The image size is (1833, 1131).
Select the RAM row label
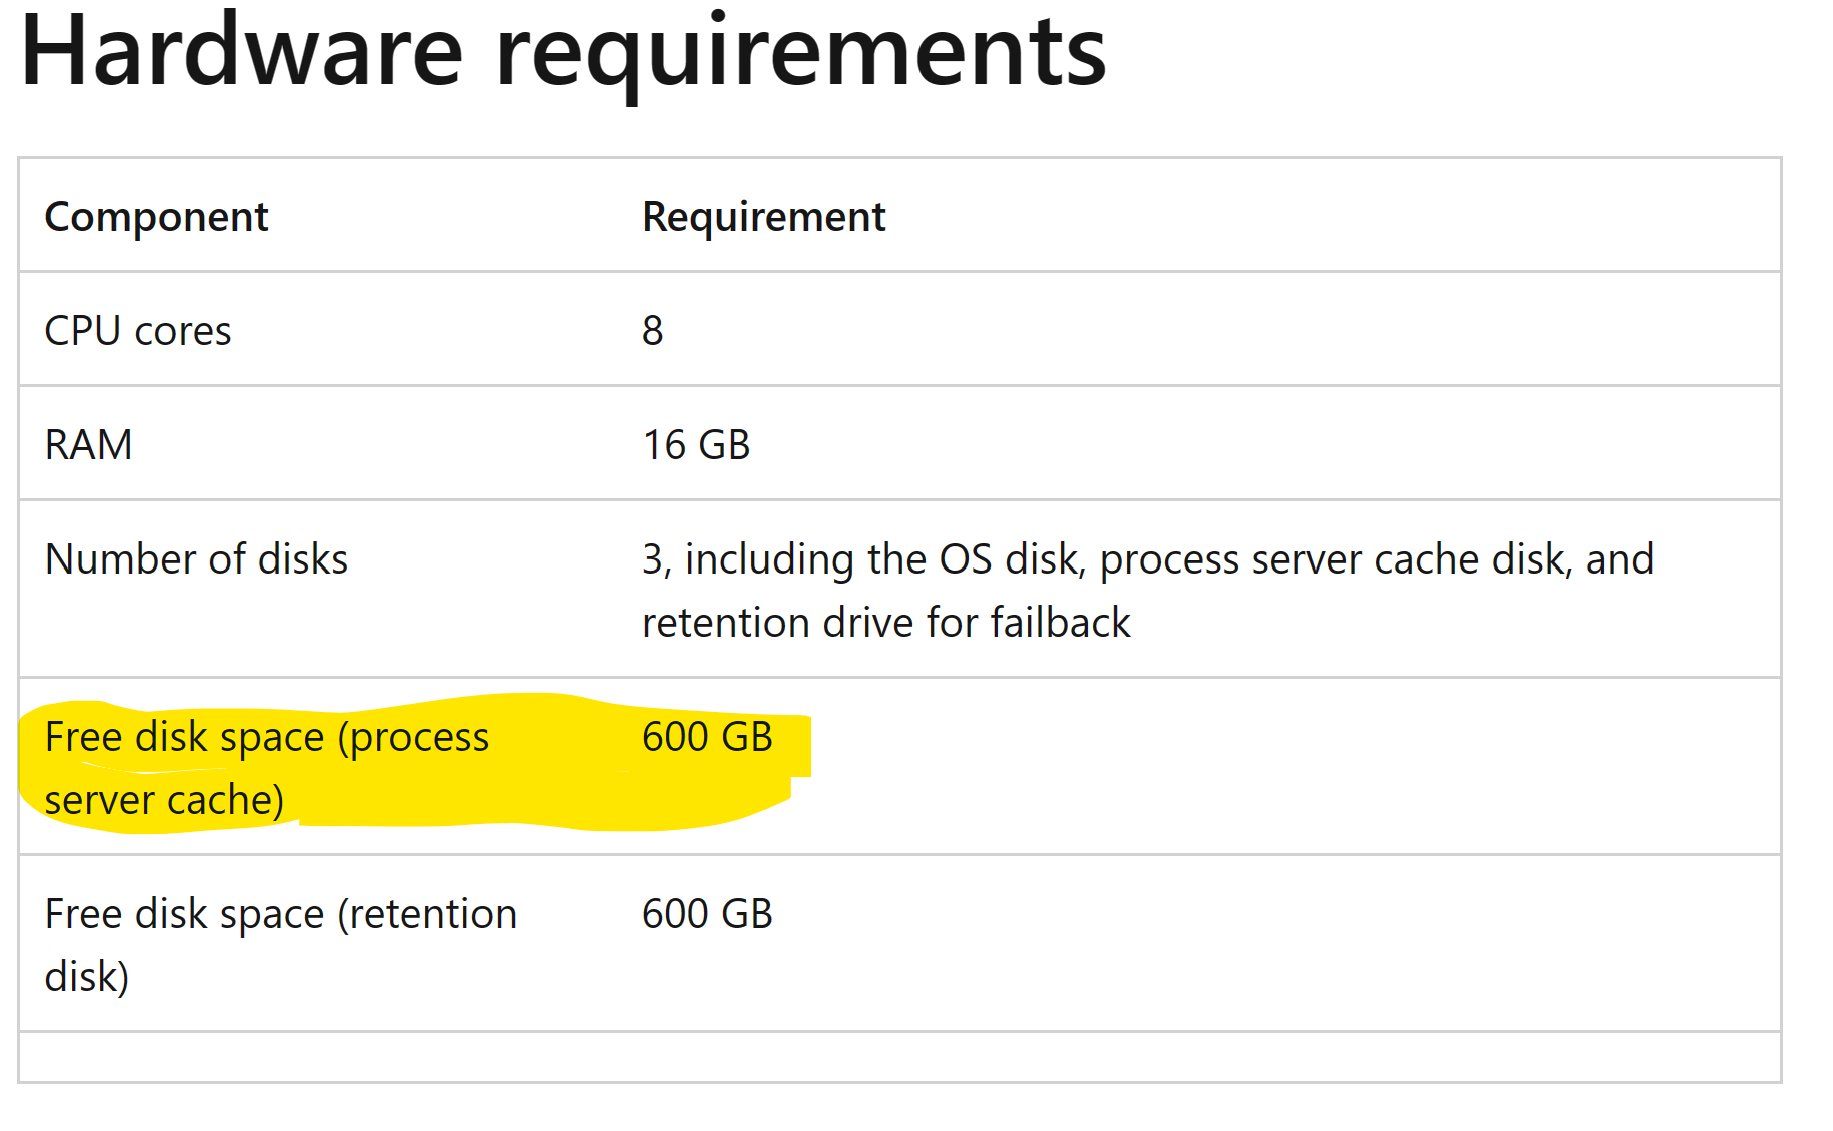88,445
